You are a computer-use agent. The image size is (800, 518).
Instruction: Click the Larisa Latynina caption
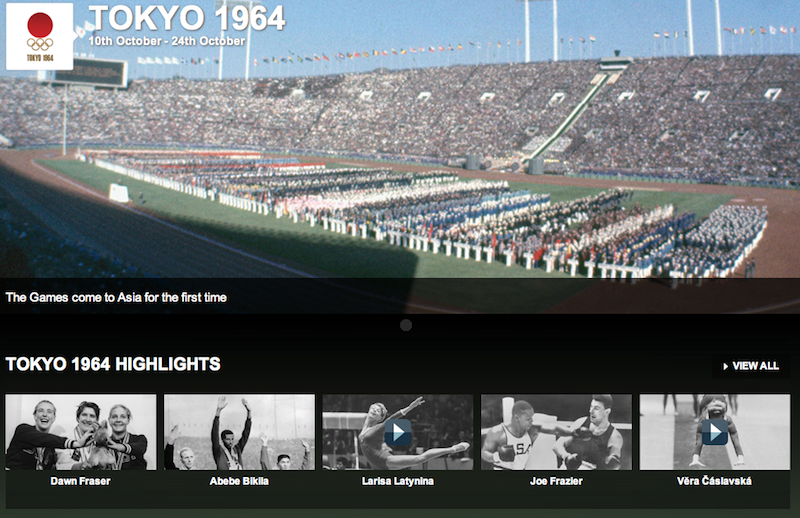(398, 481)
